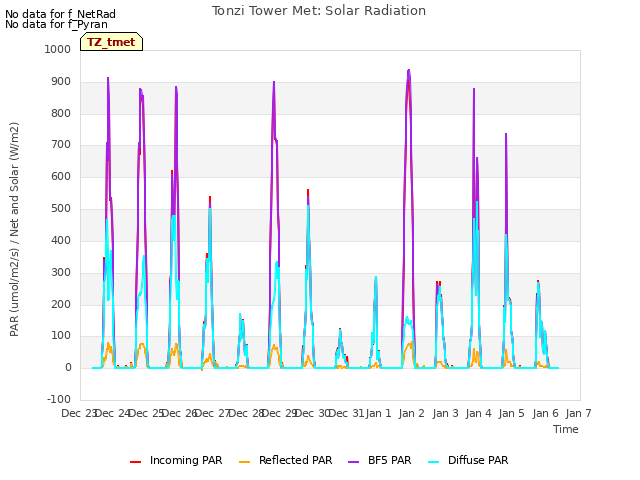Click the x-axis title Time
Viewport: 640px width, 480px height.
(x=566, y=429)
